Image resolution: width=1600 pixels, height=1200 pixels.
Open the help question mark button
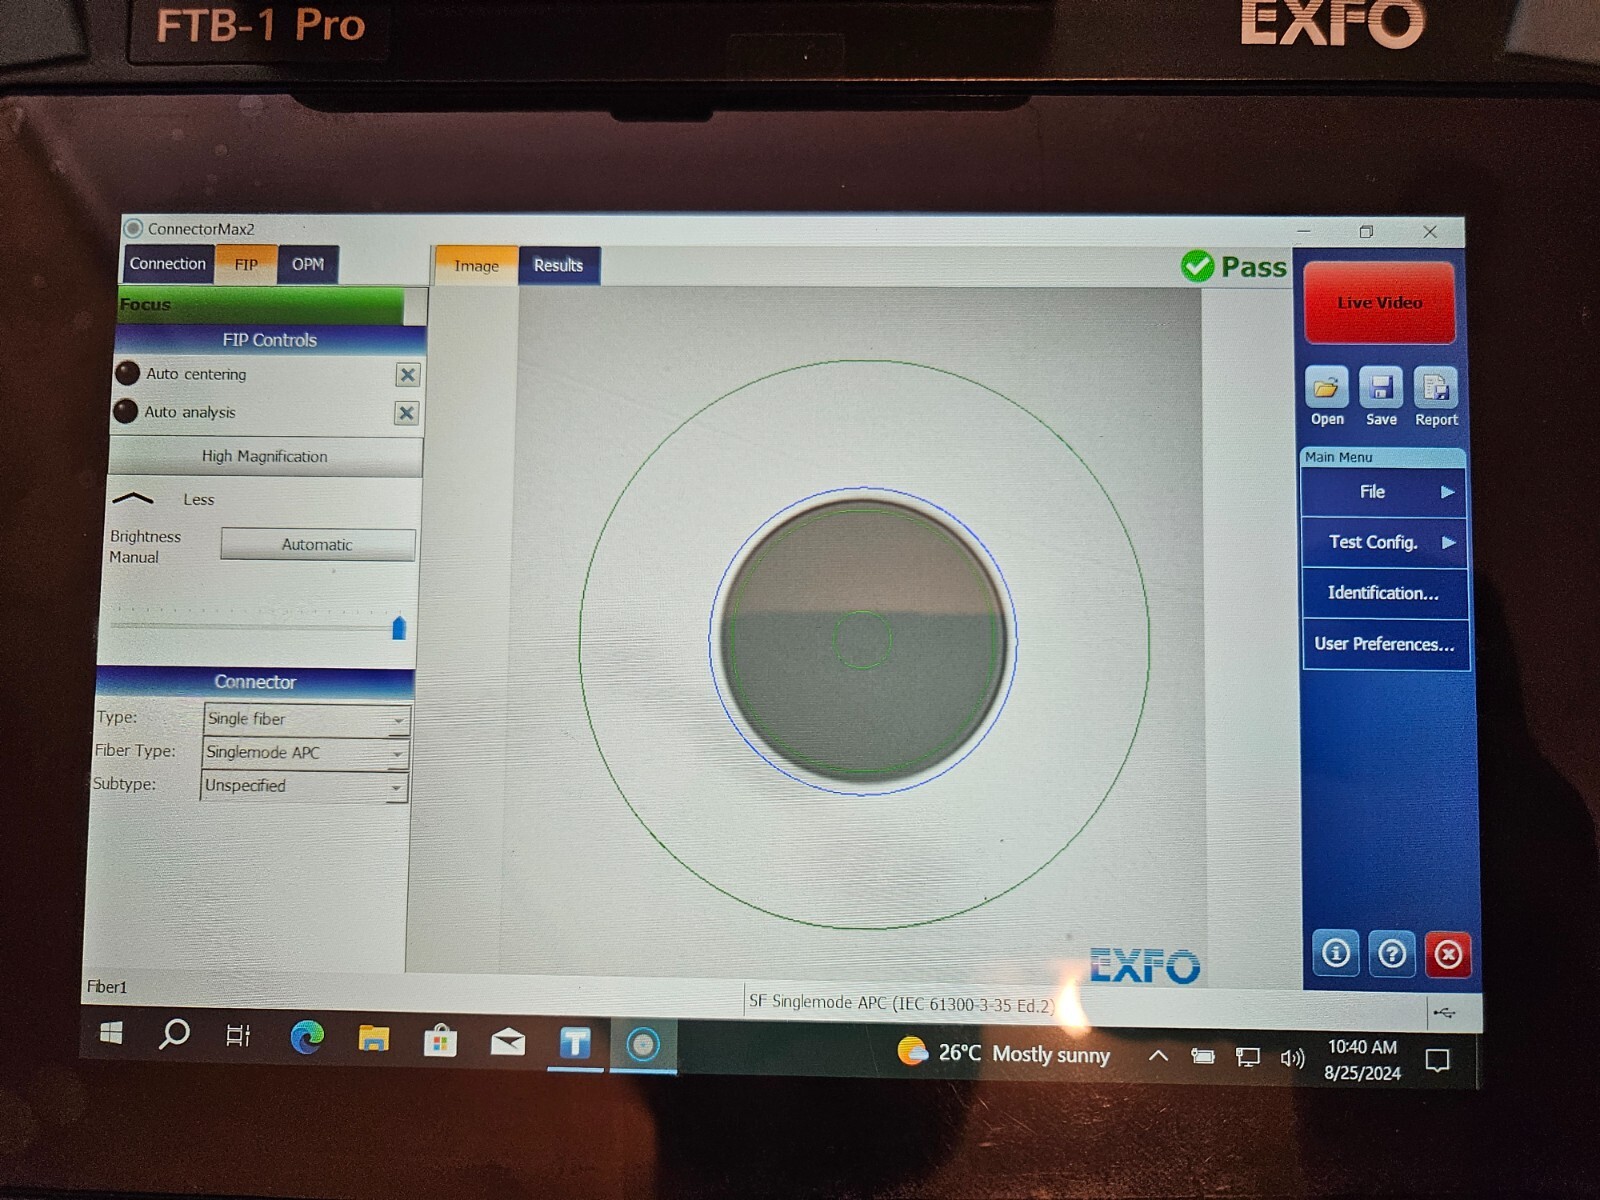pos(1392,954)
